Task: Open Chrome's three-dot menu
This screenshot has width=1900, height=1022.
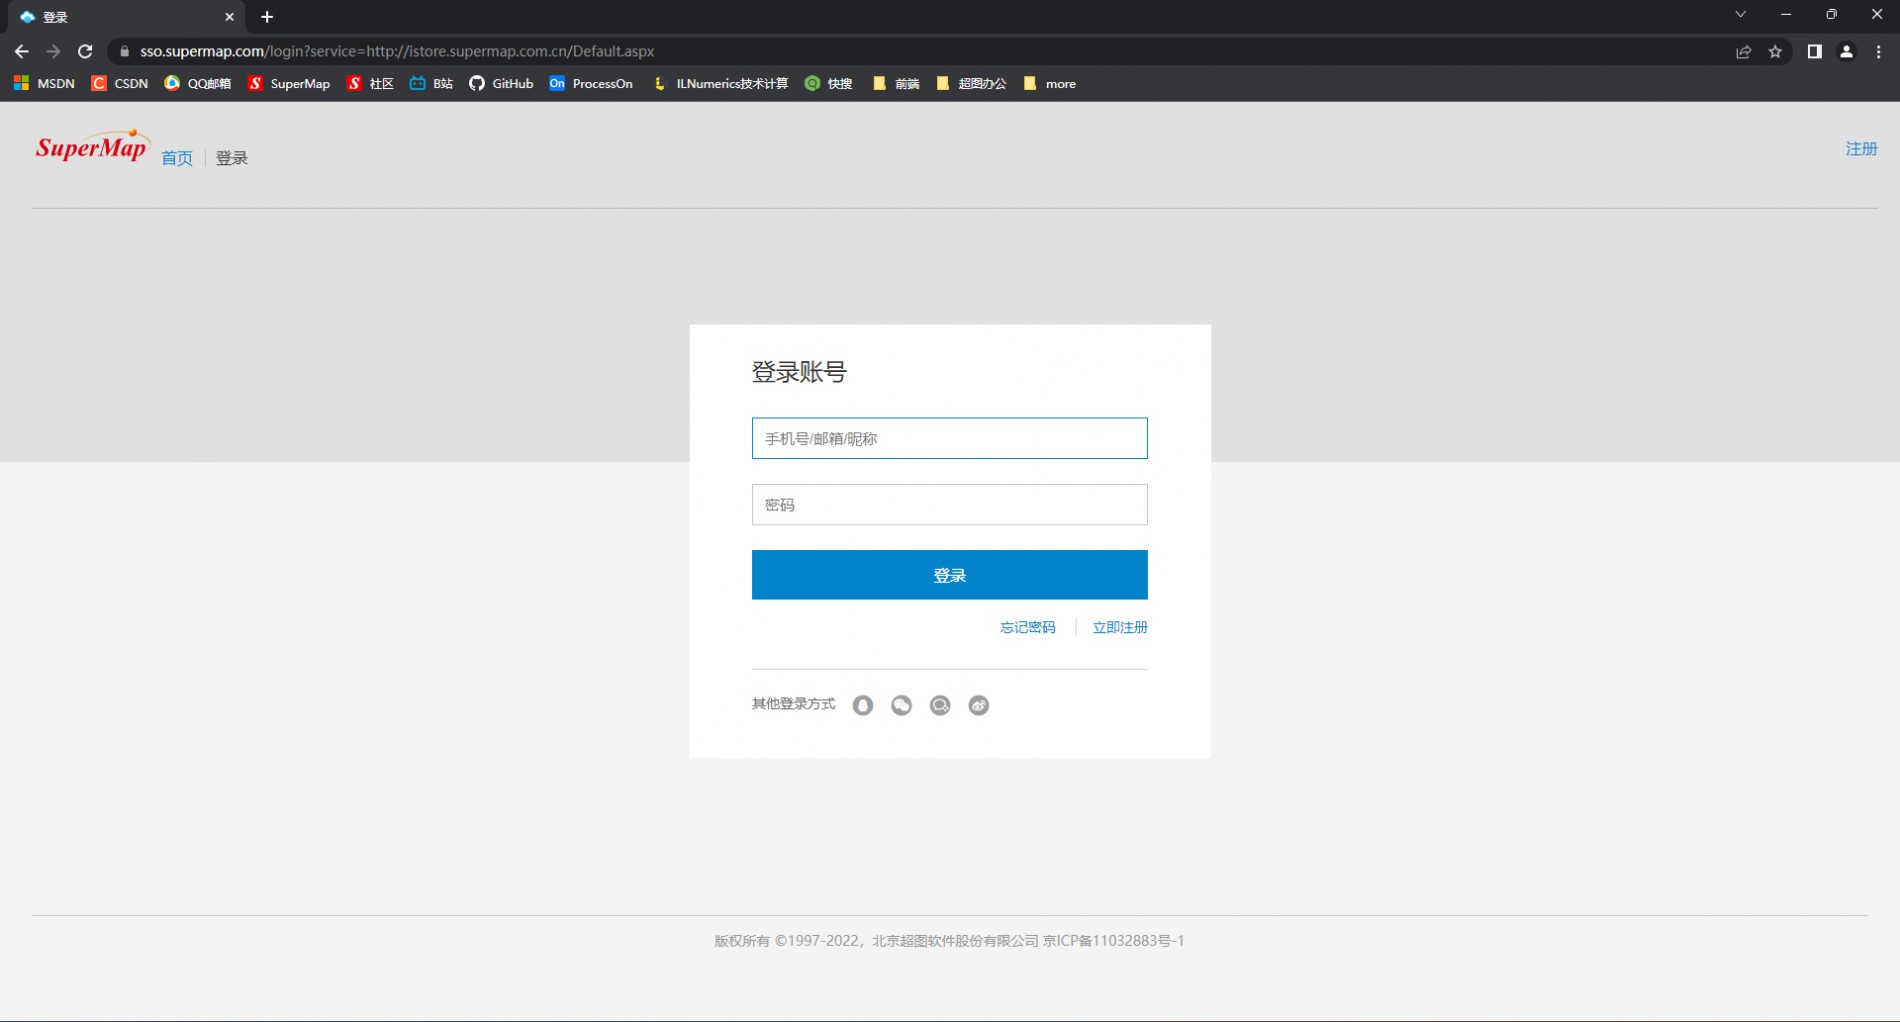Action: point(1878,51)
